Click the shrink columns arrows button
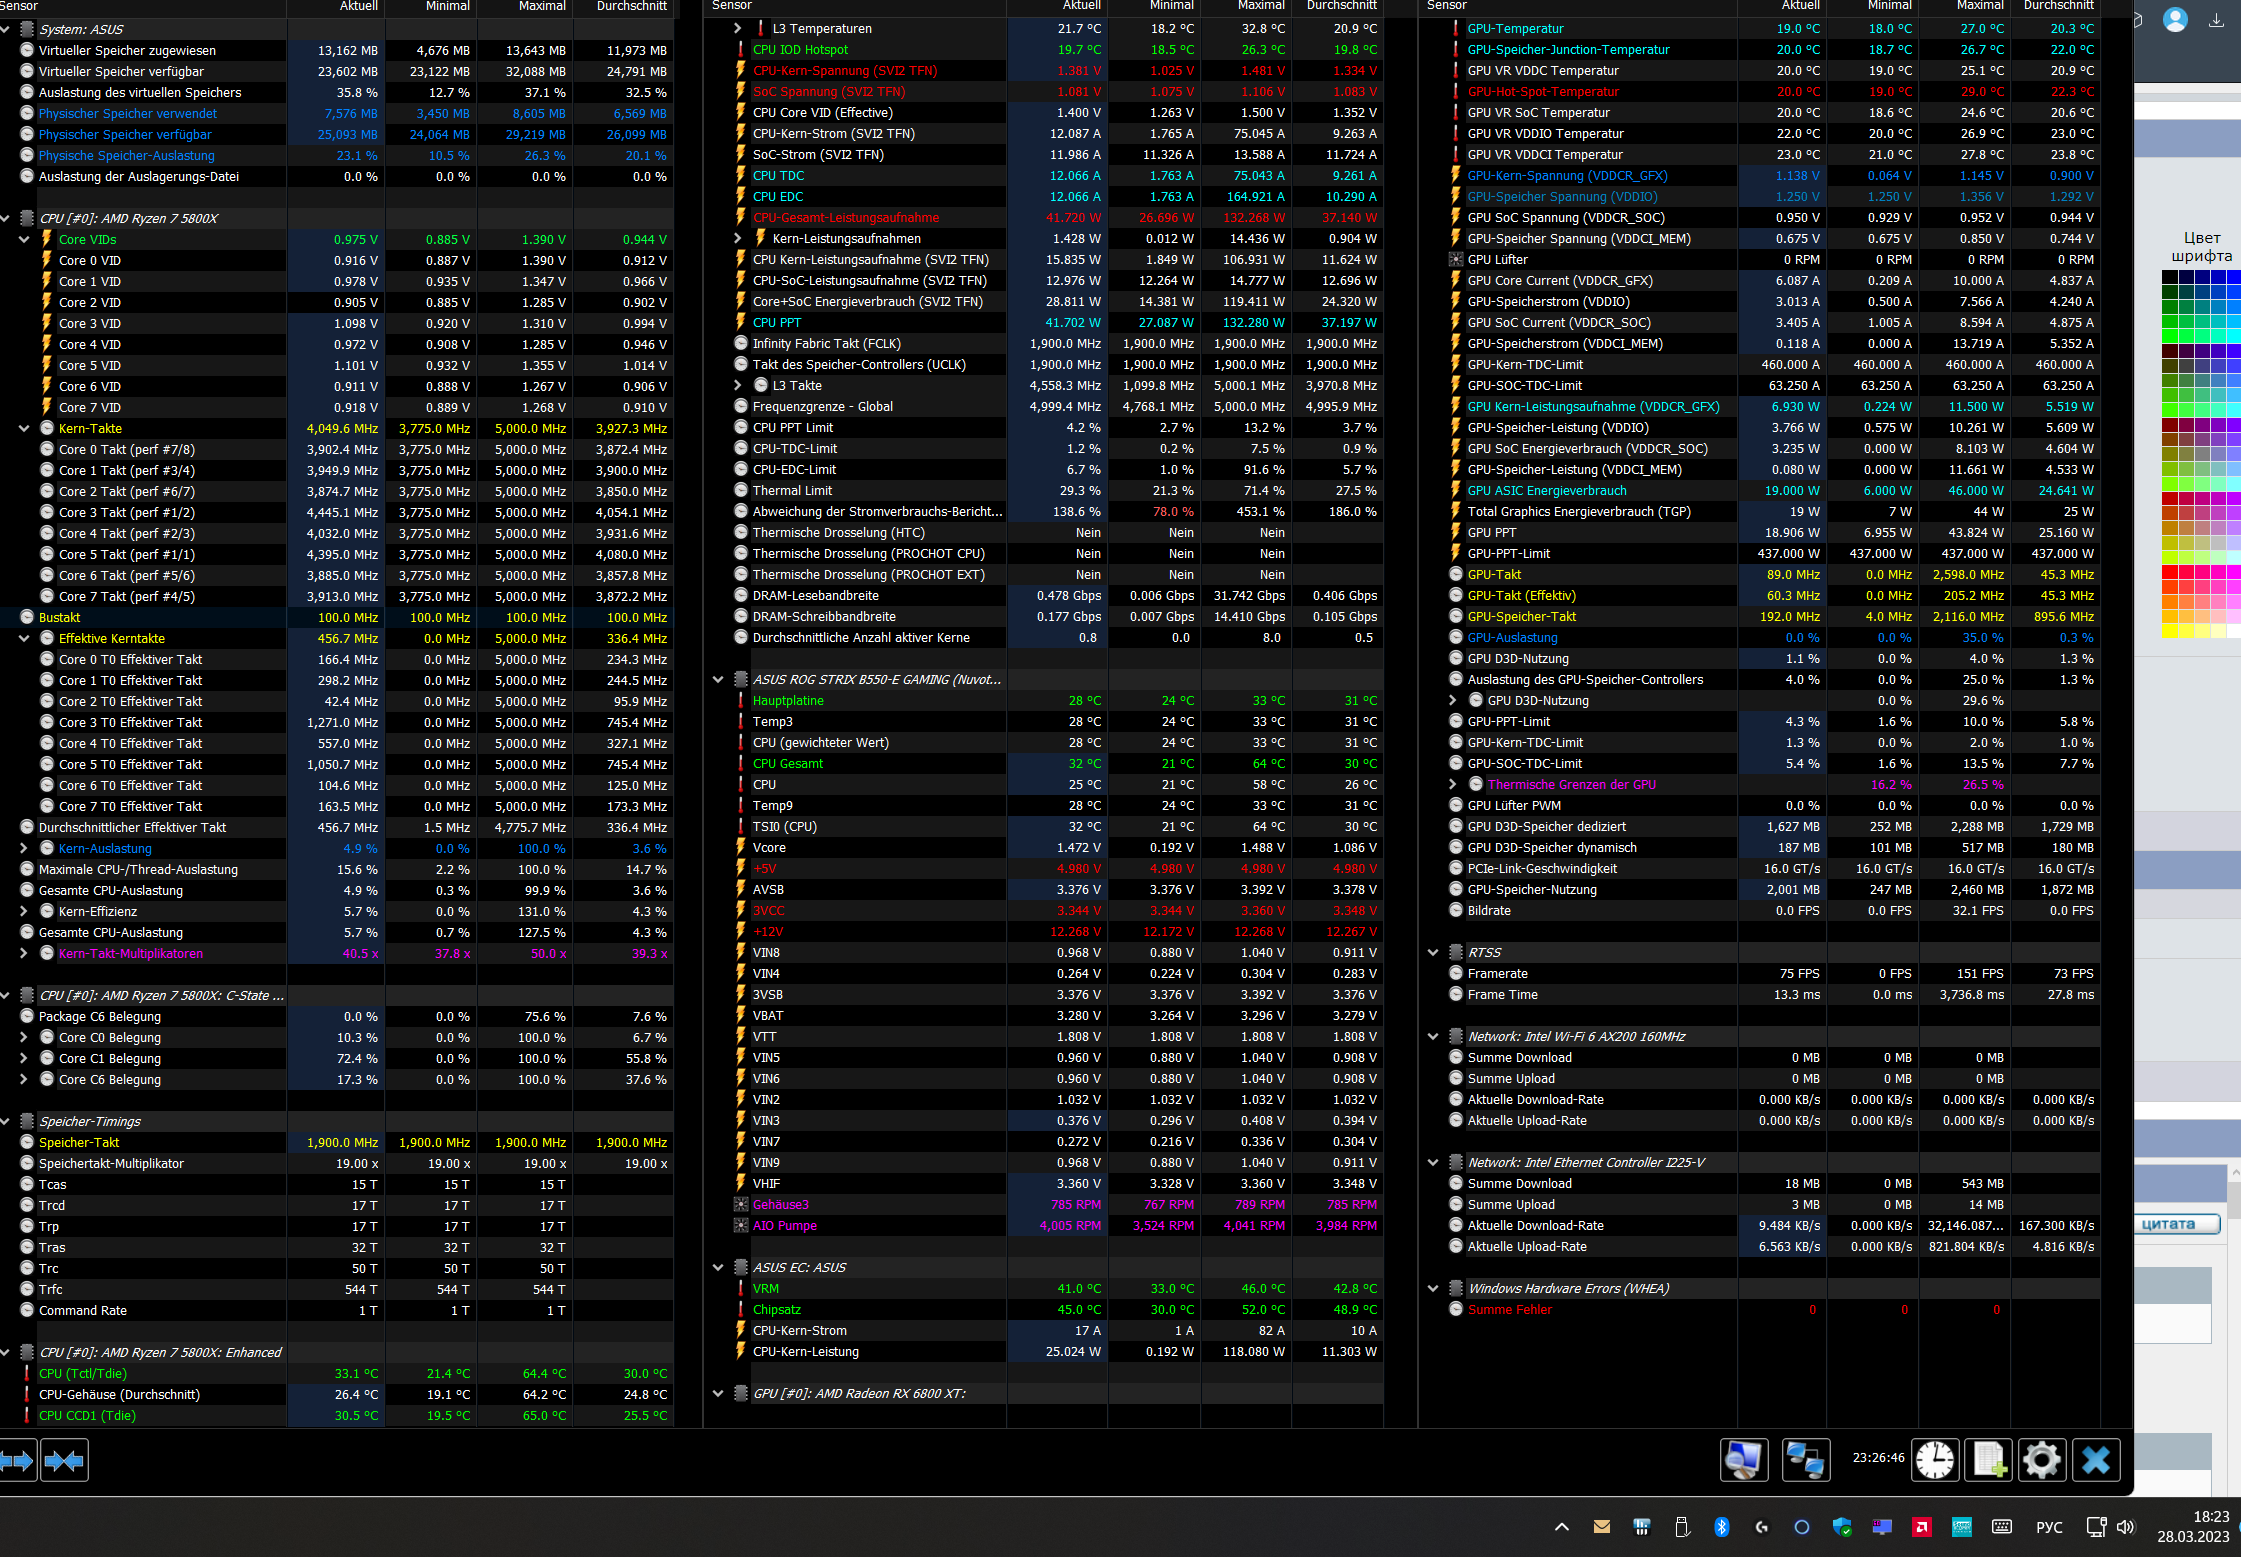 (64, 1461)
